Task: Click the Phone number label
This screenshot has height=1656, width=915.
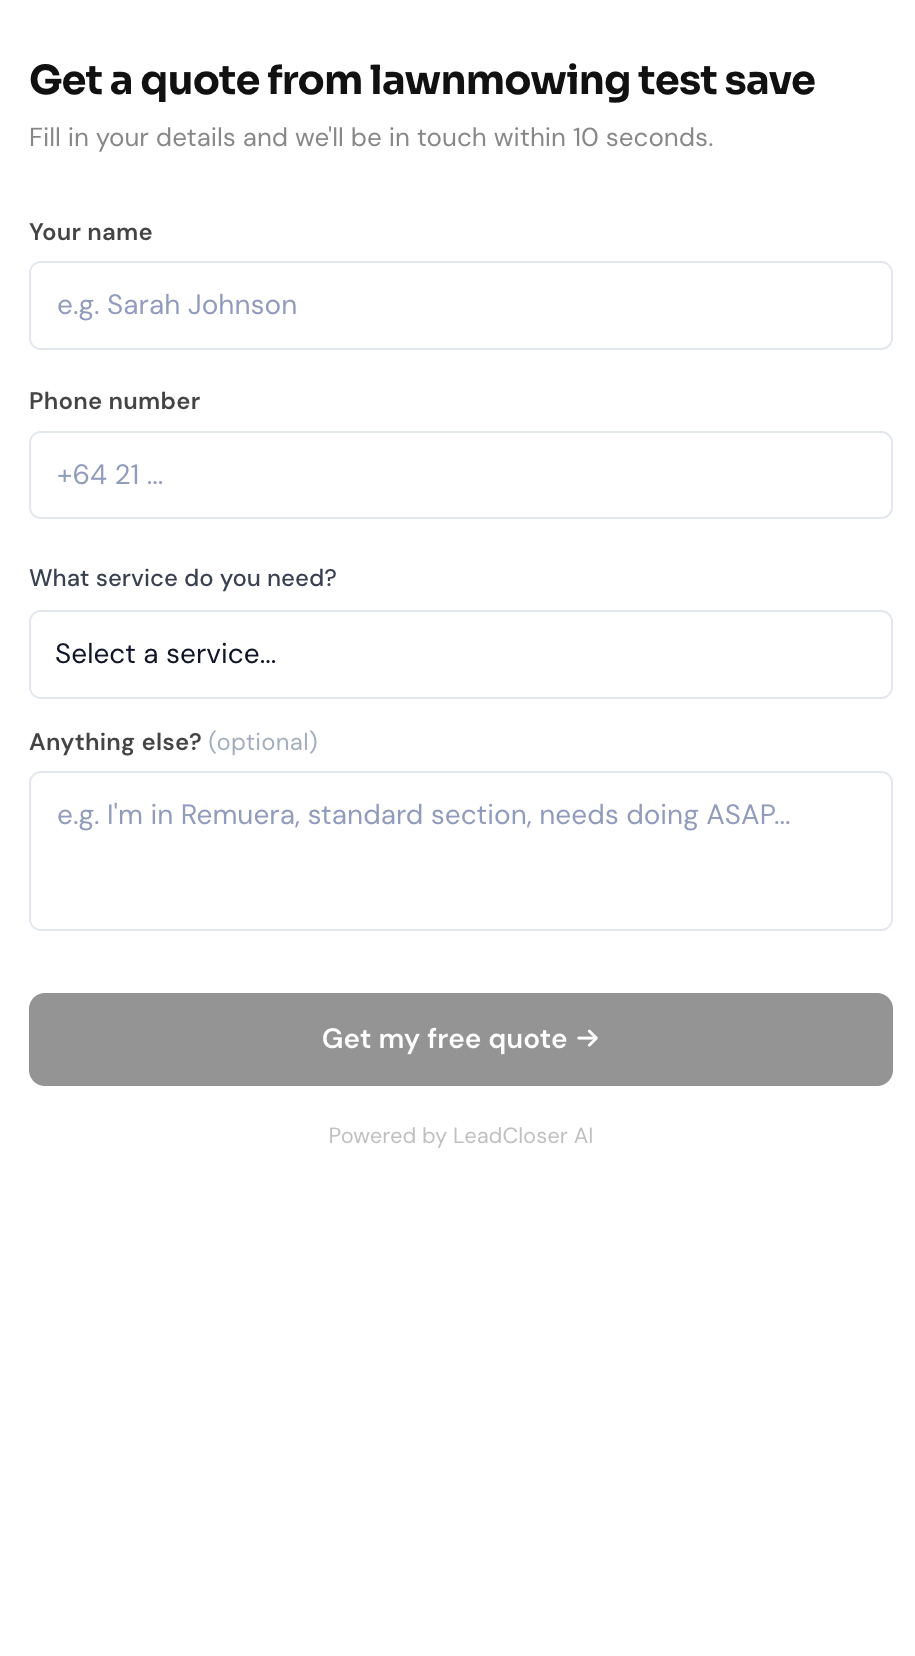Action: tap(115, 401)
